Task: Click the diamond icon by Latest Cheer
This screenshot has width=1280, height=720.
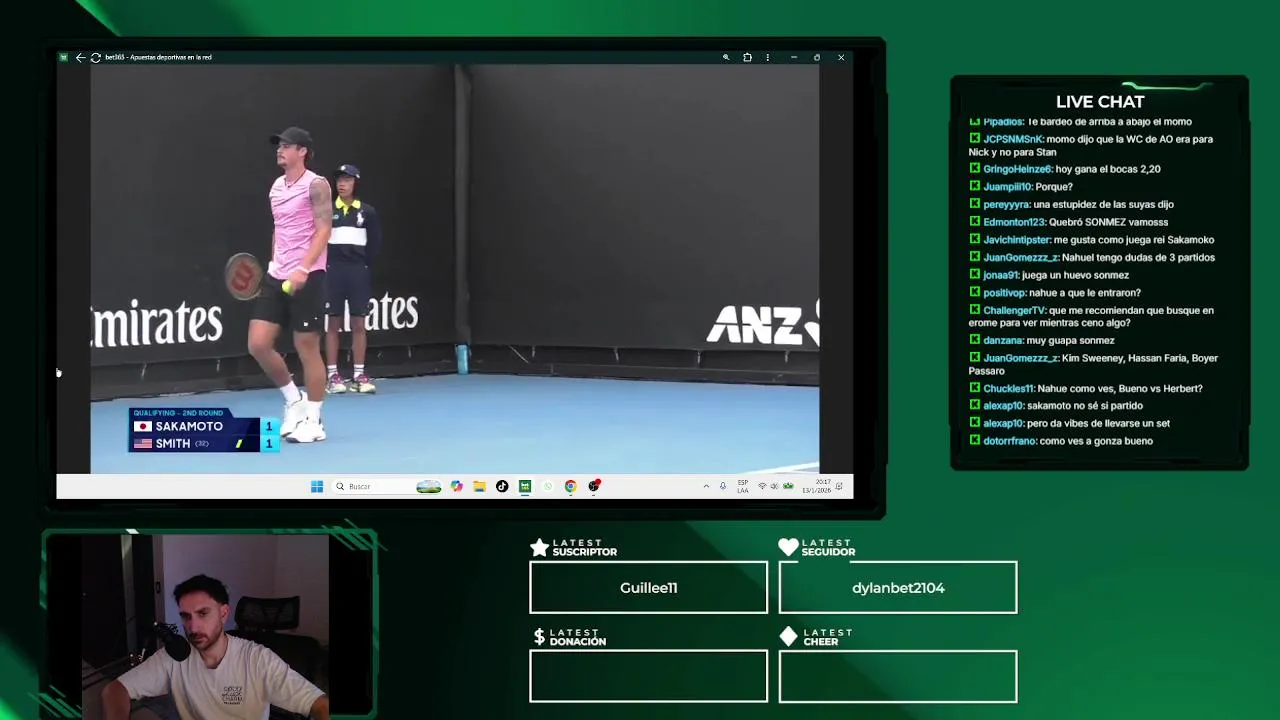Action: tap(788, 637)
